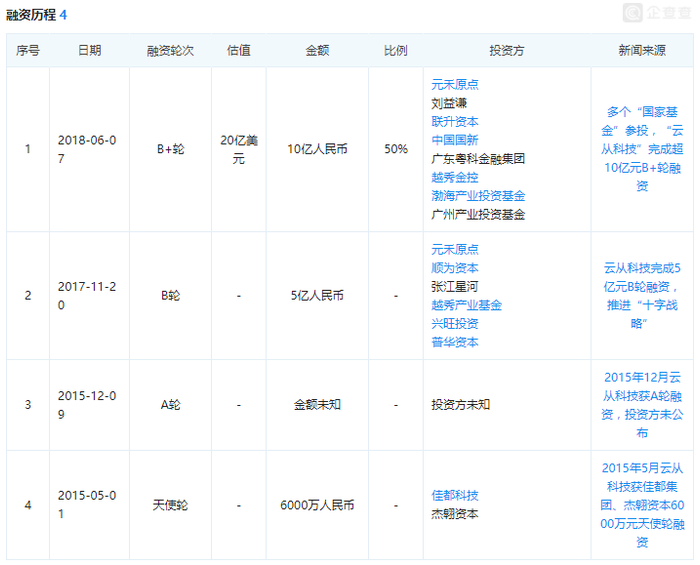Open news link about 6000万元天使轮融资
This screenshot has width=700, height=565.
[642, 505]
